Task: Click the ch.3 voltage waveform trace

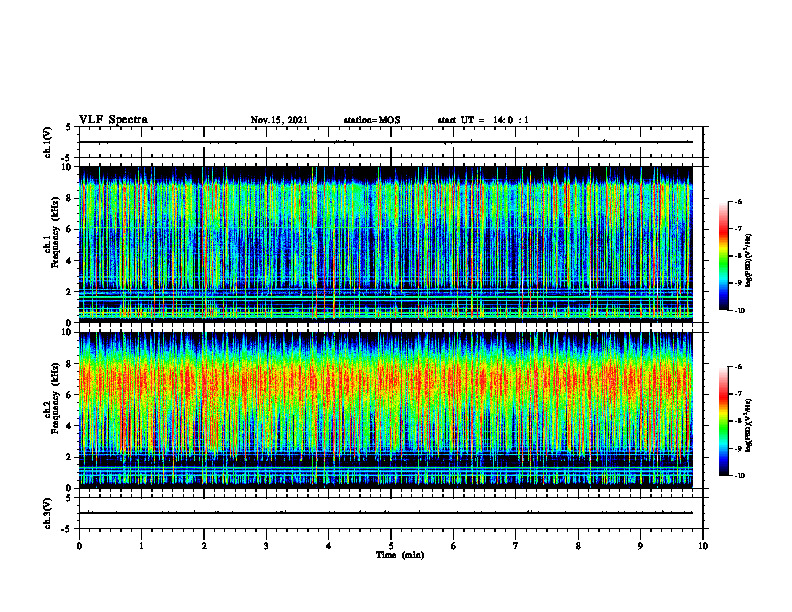Action: click(386, 513)
